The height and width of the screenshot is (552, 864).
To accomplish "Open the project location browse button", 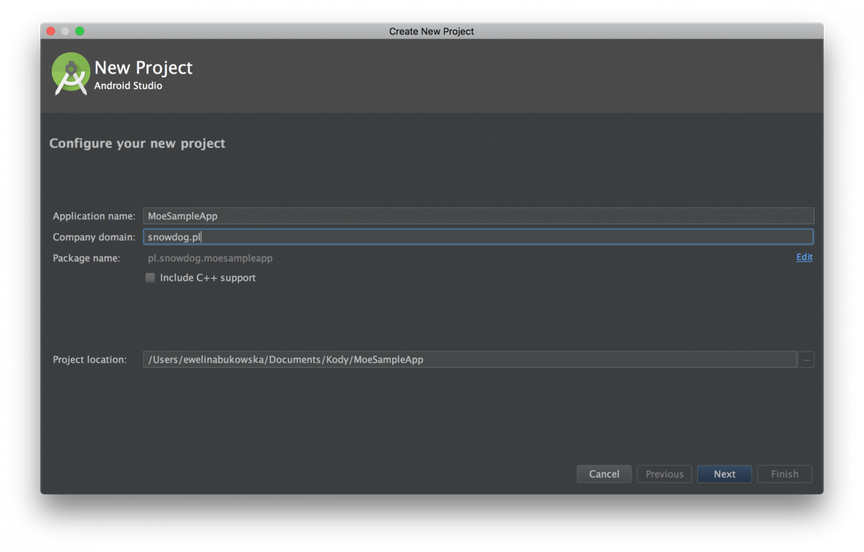I will tap(806, 360).
